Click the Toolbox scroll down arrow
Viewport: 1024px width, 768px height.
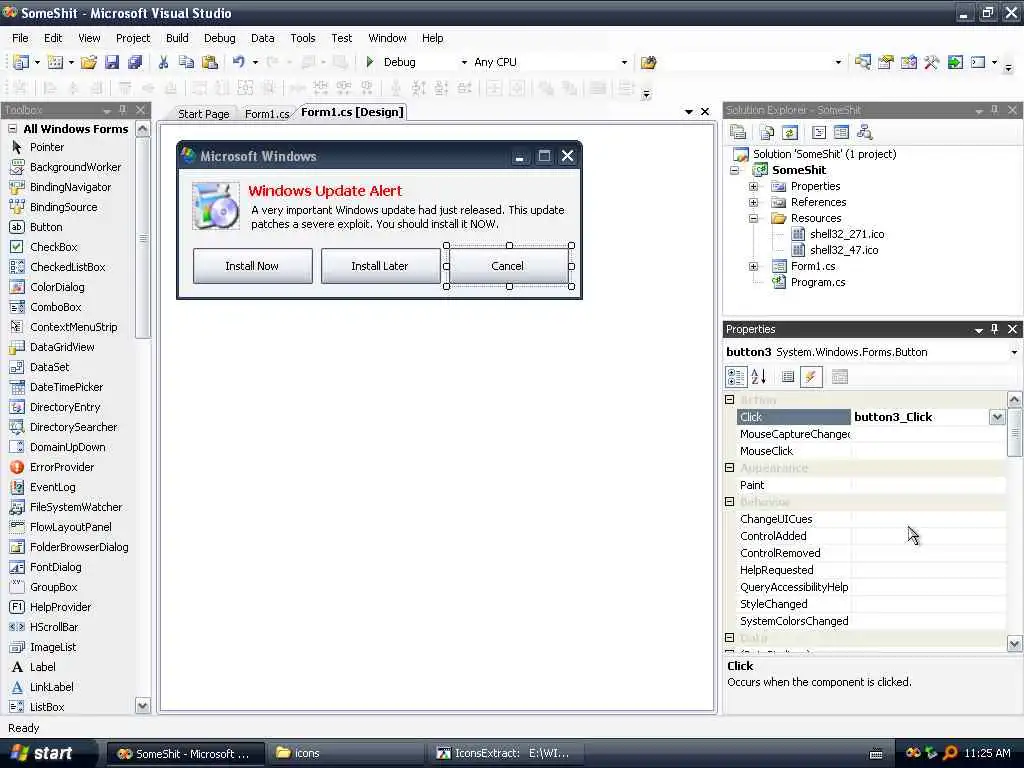click(x=142, y=706)
